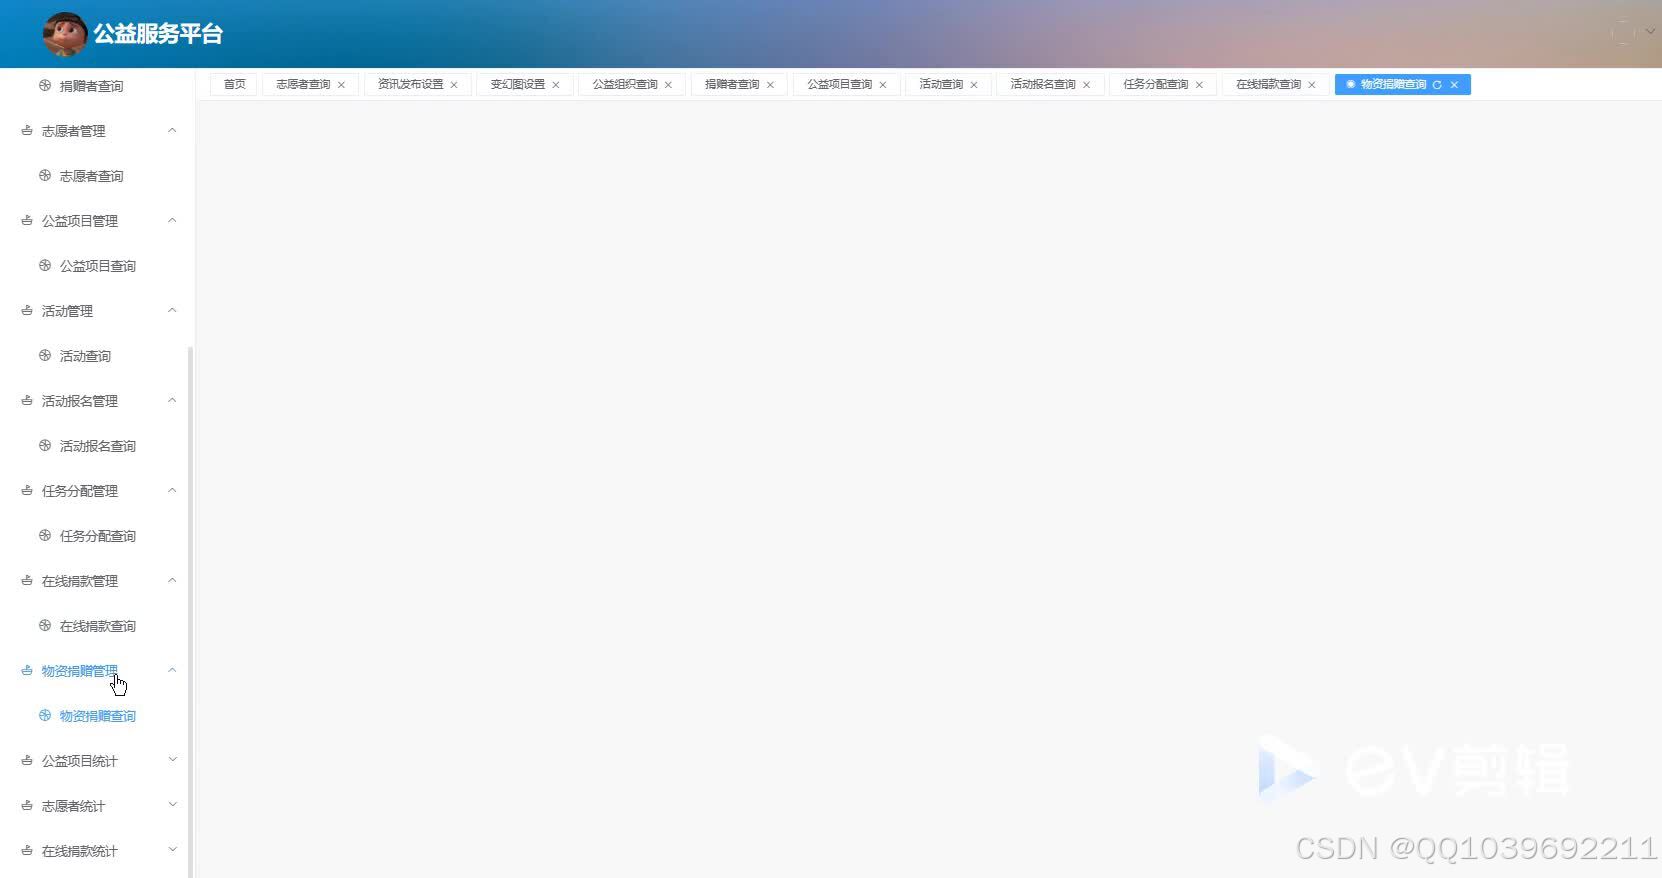Collapse the 公益项目管理 menu chevron
1662x878 pixels.
click(172, 220)
